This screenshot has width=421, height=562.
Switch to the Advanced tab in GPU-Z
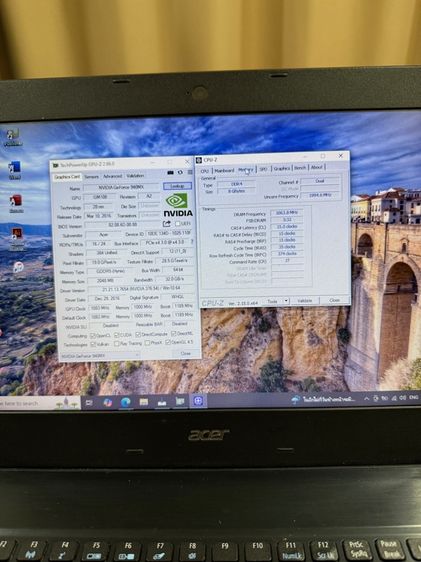pyautogui.click(x=113, y=176)
